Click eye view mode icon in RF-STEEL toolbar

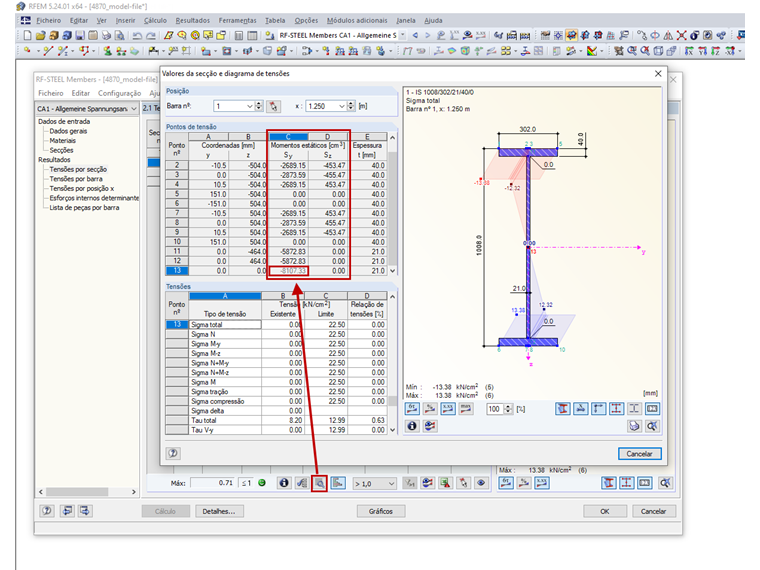tap(481, 483)
